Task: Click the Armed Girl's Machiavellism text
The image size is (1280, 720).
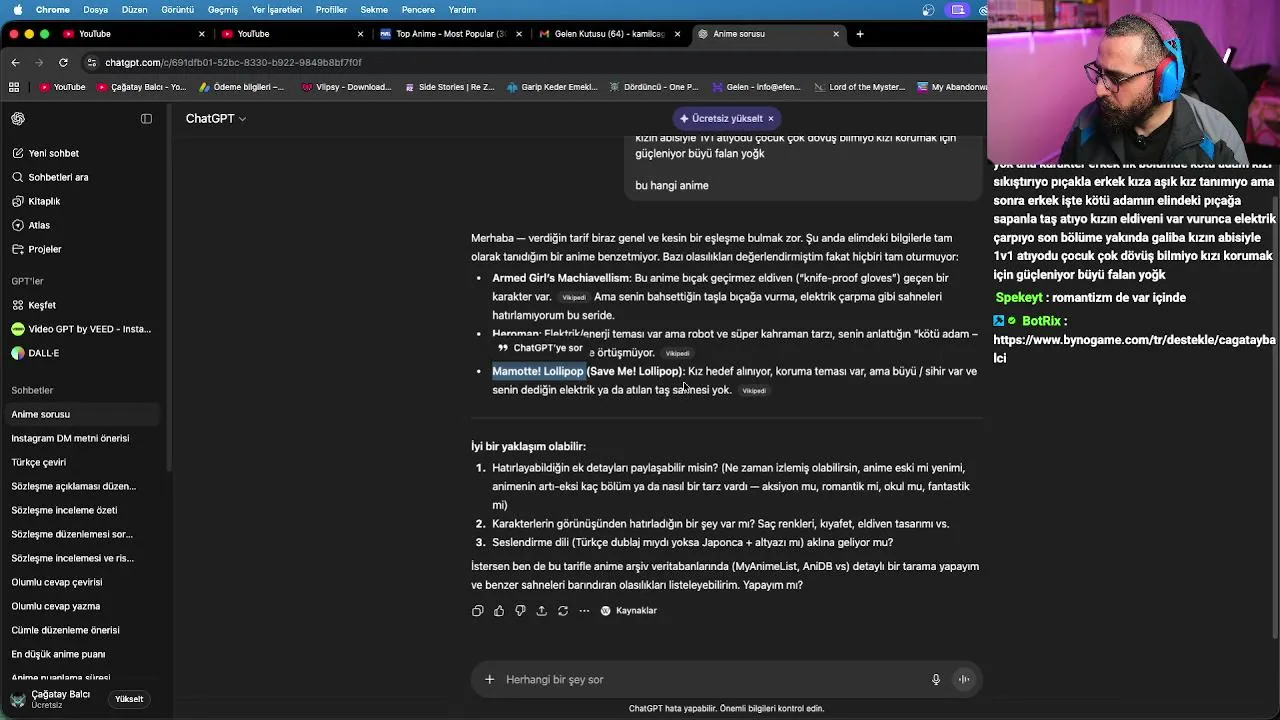Action: (x=561, y=278)
